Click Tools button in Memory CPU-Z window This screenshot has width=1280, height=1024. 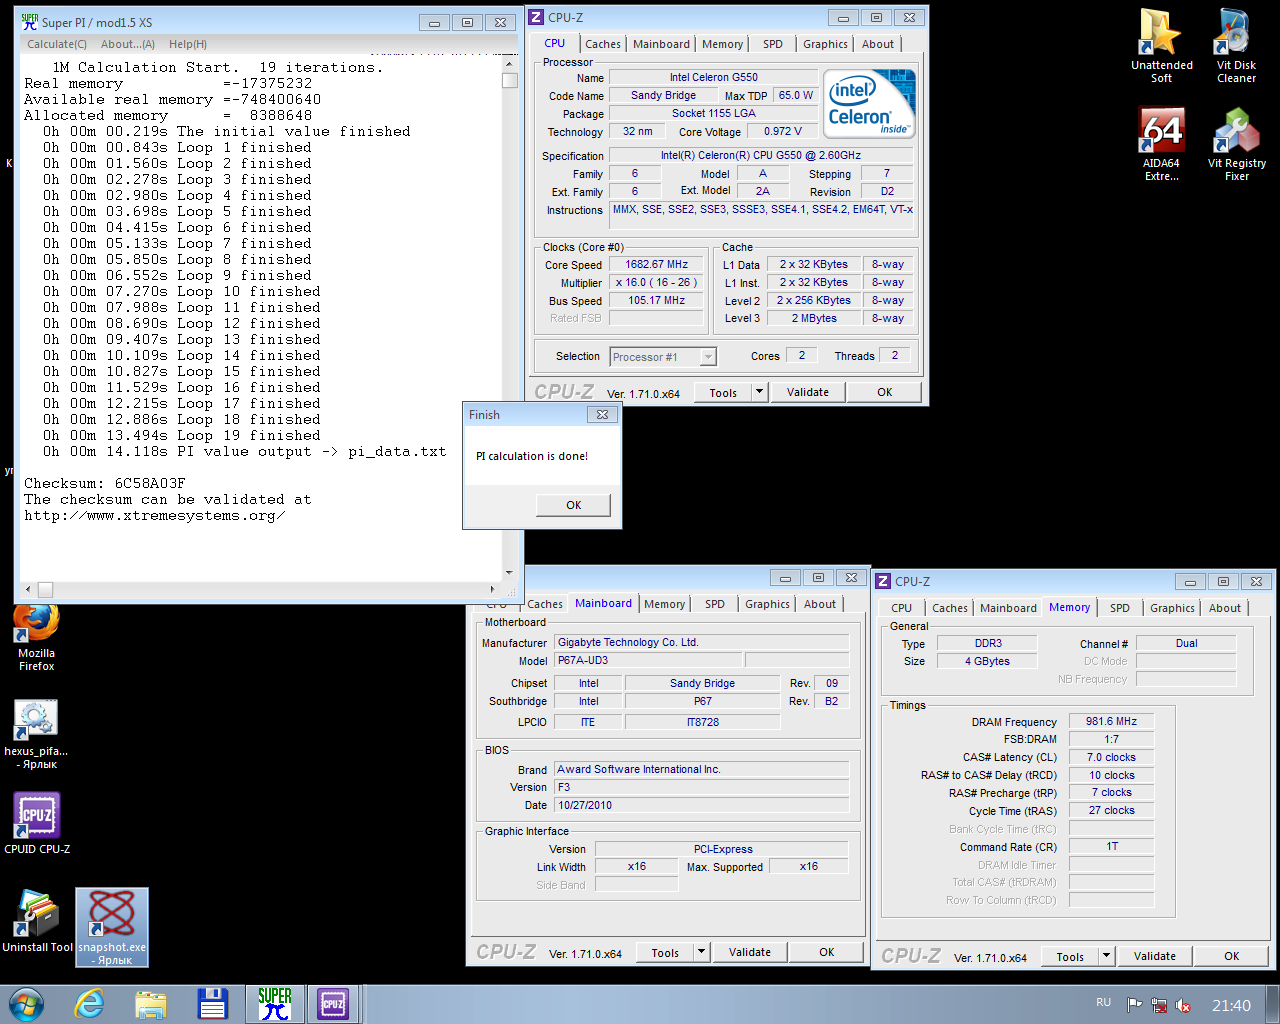tap(1070, 957)
